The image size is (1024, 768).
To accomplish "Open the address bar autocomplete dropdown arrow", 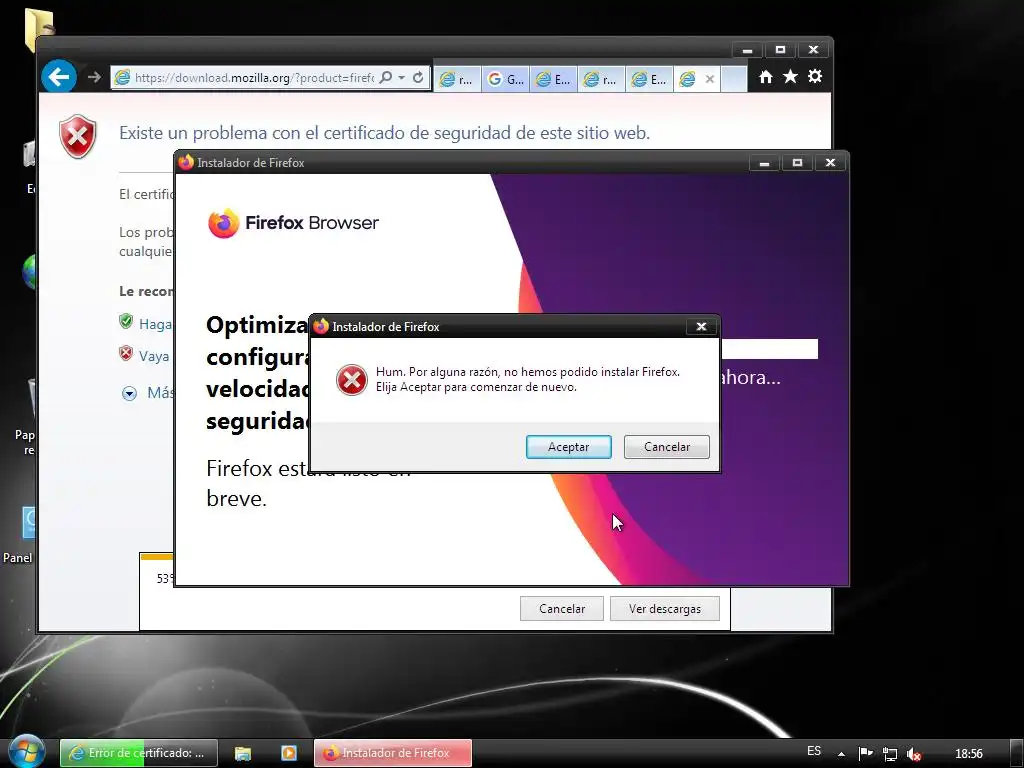I will pos(402,78).
